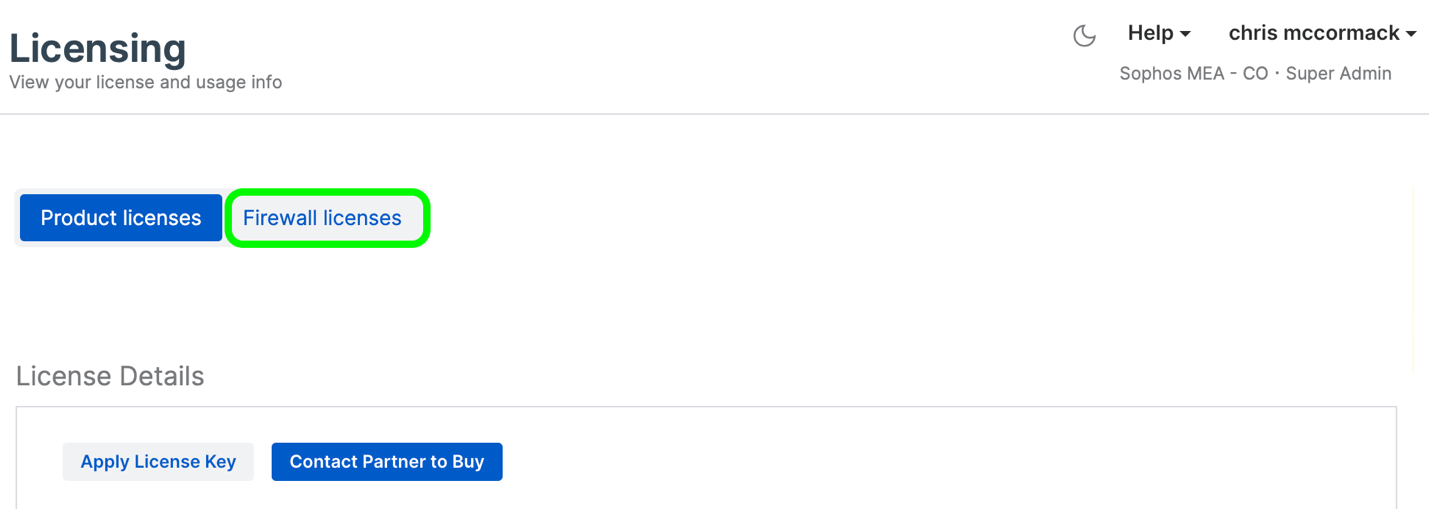Click the blank area below the license tabs
Screen dimensions: 1429x509
point(600,300)
